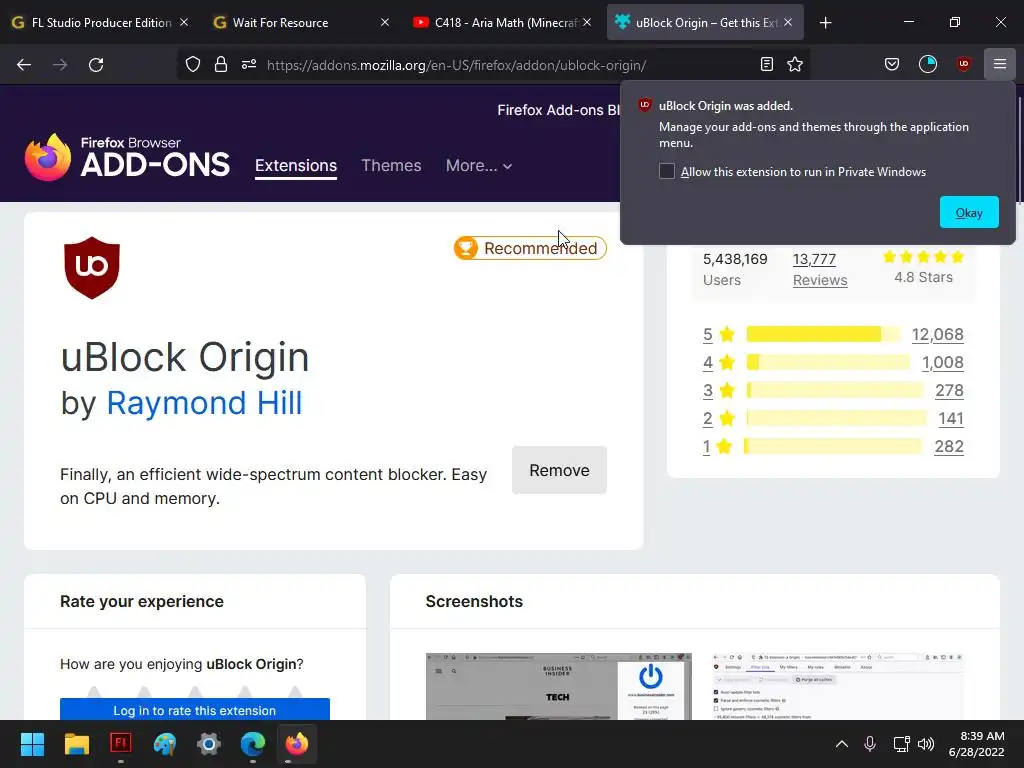Screen dimensions: 1024x768
Task: Click Okay in the uBlock added popup
Action: (x=969, y=212)
